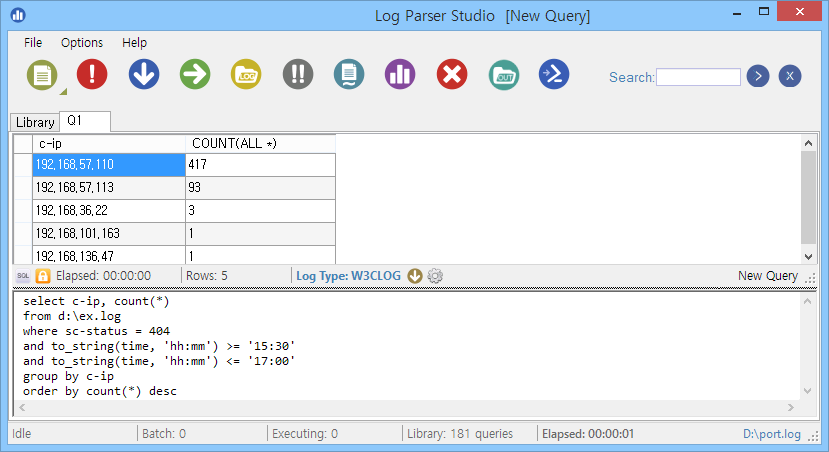The image size is (829, 452).
Task: Execute query with red exclamation icon
Action: coord(92,74)
